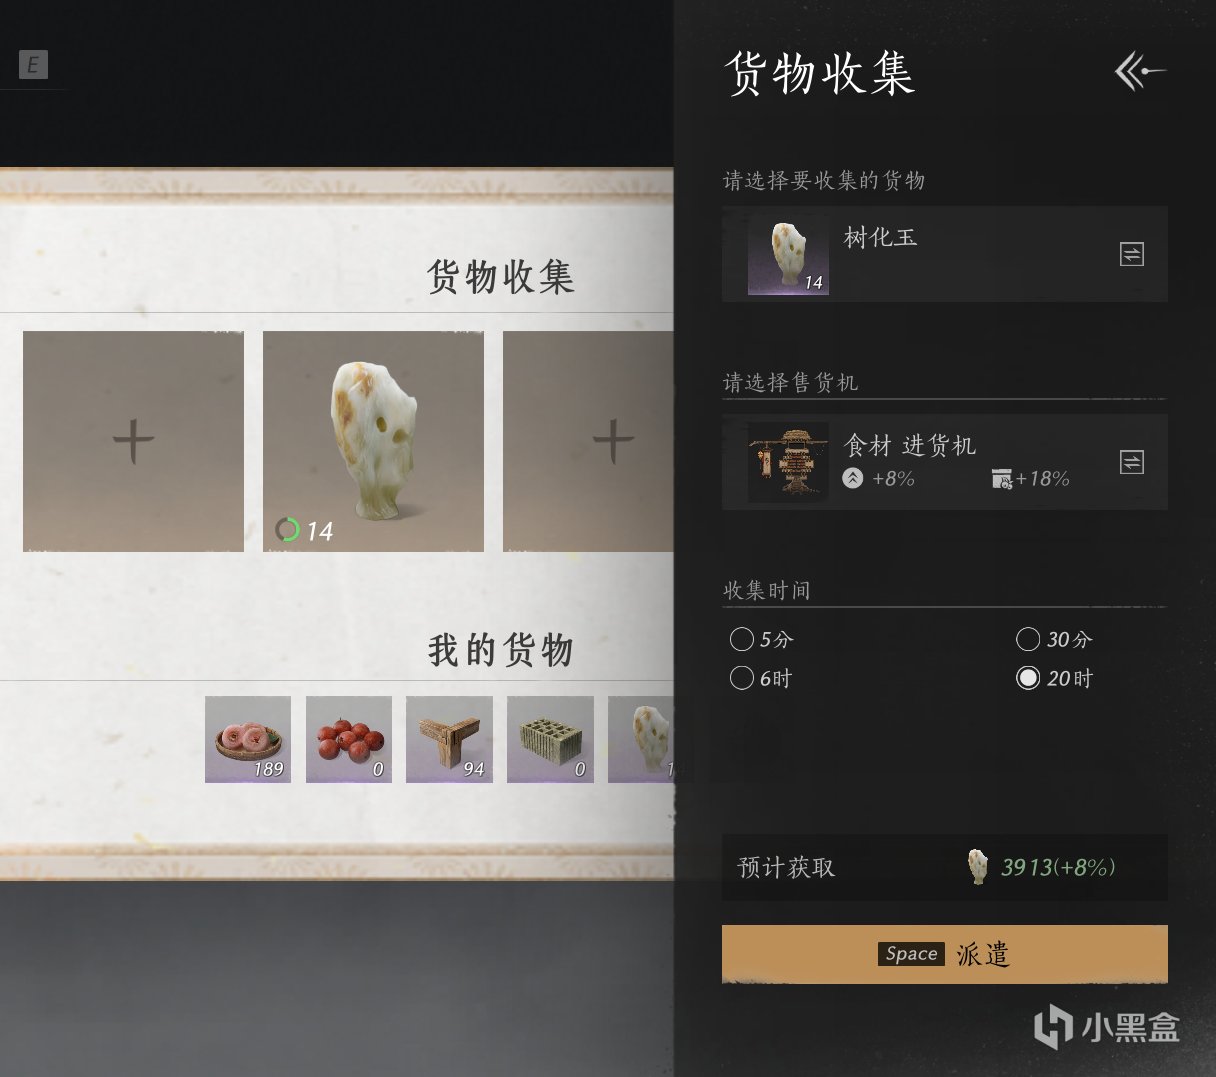Pick the red fruit item with 0
Viewport: 1216px width, 1077px height.
(x=349, y=739)
